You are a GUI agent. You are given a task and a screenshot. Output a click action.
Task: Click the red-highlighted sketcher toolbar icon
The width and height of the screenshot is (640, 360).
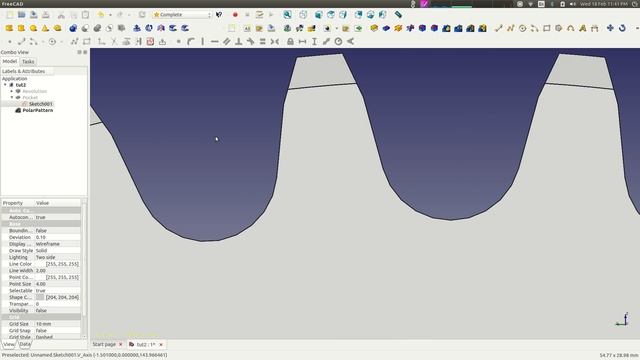tap(150, 42)
